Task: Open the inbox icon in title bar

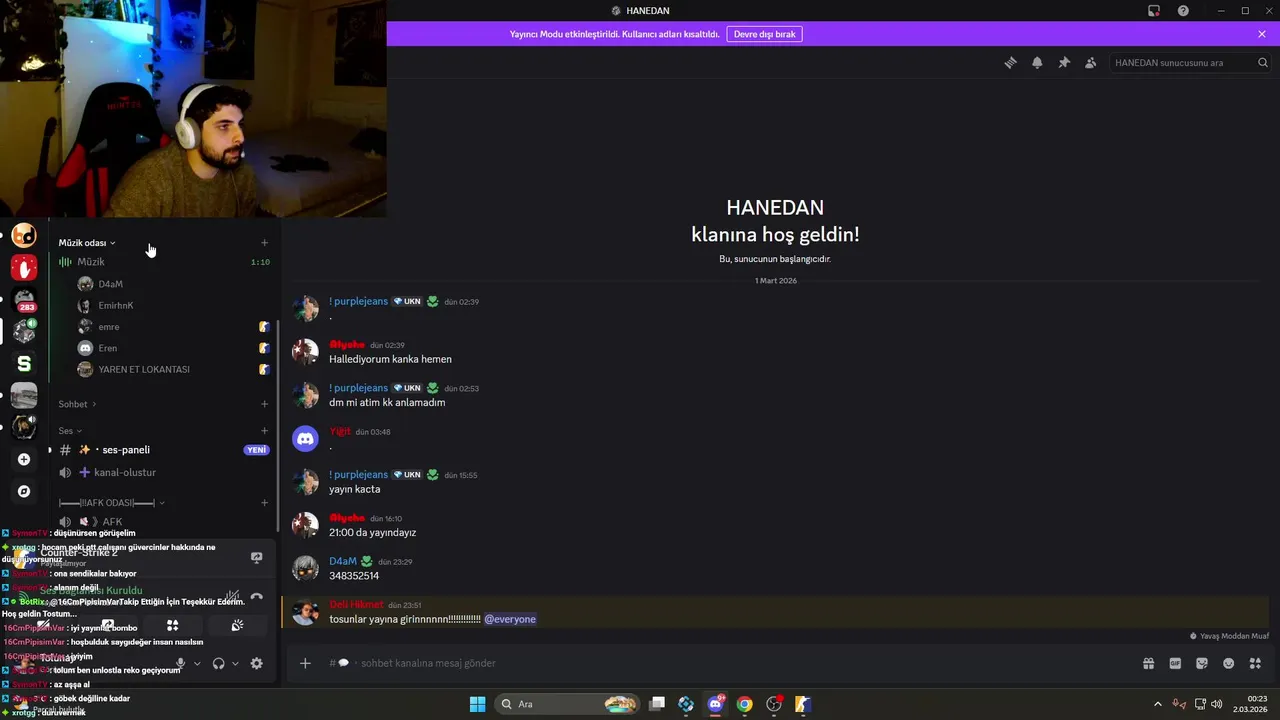Action: click(x=1154, y=10)
